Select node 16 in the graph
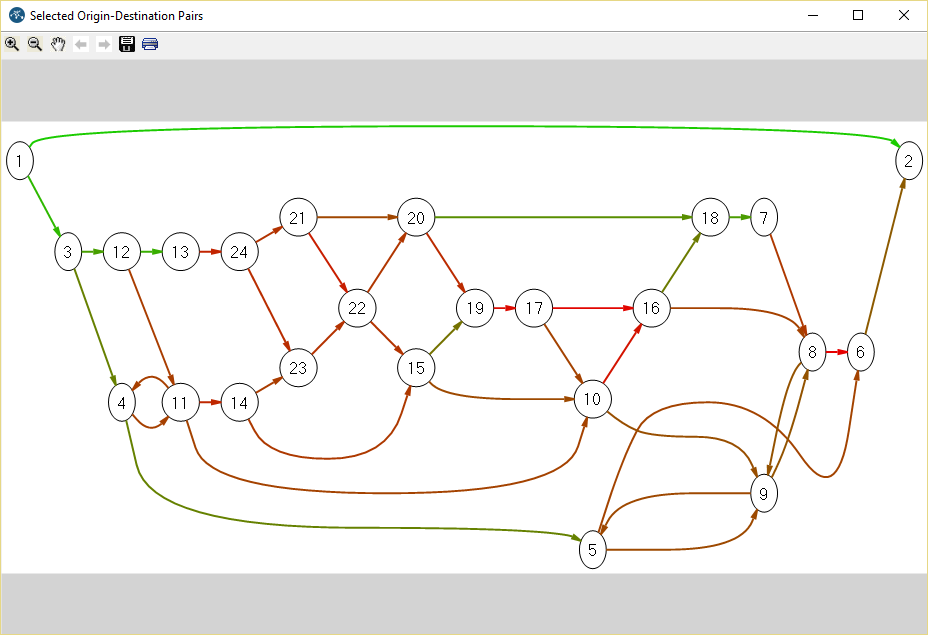Screen dimensions: 928x635 point(651,308)
